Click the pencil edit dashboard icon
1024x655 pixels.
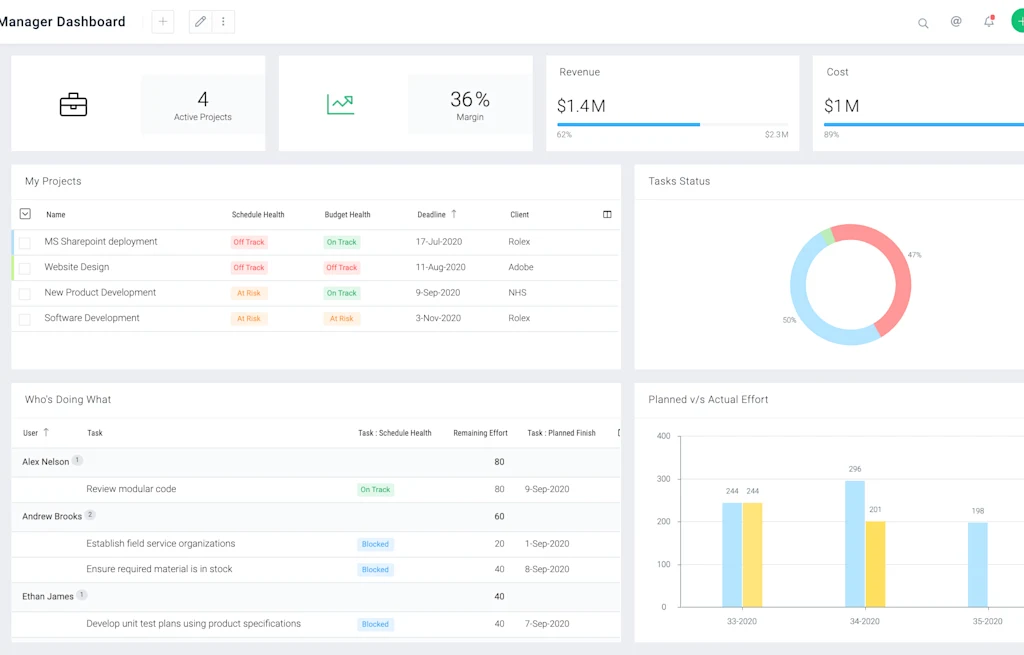pyautogui.click(x=200, y=22)
